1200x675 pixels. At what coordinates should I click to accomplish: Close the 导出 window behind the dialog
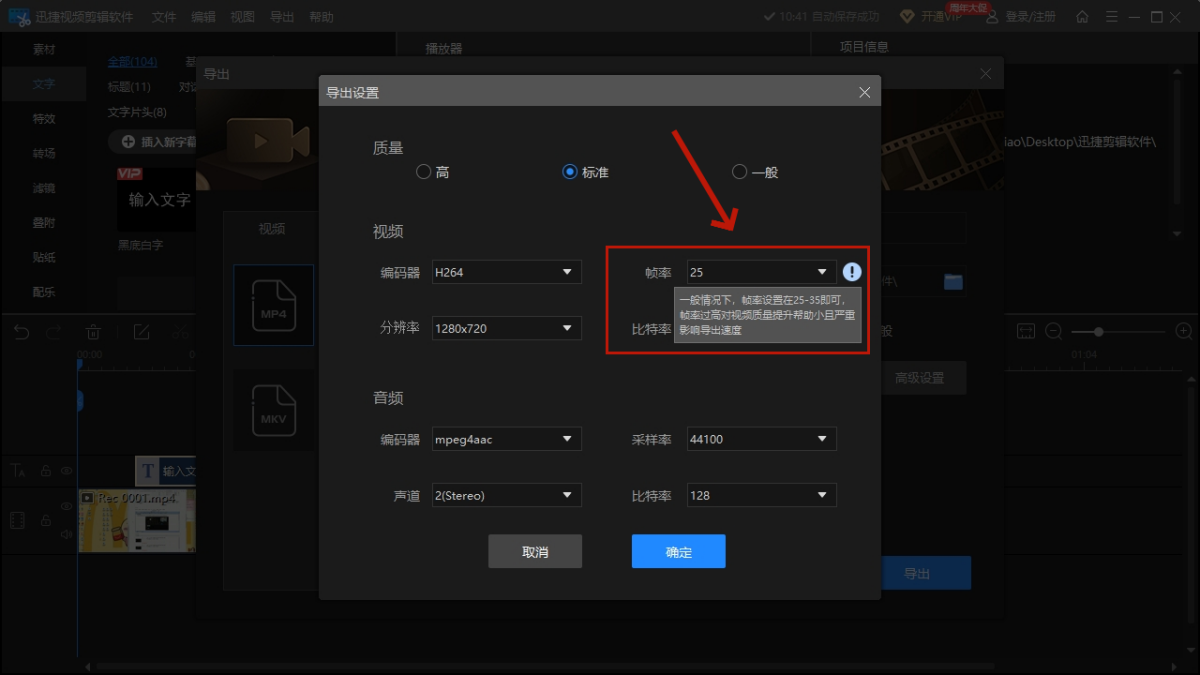986,74
